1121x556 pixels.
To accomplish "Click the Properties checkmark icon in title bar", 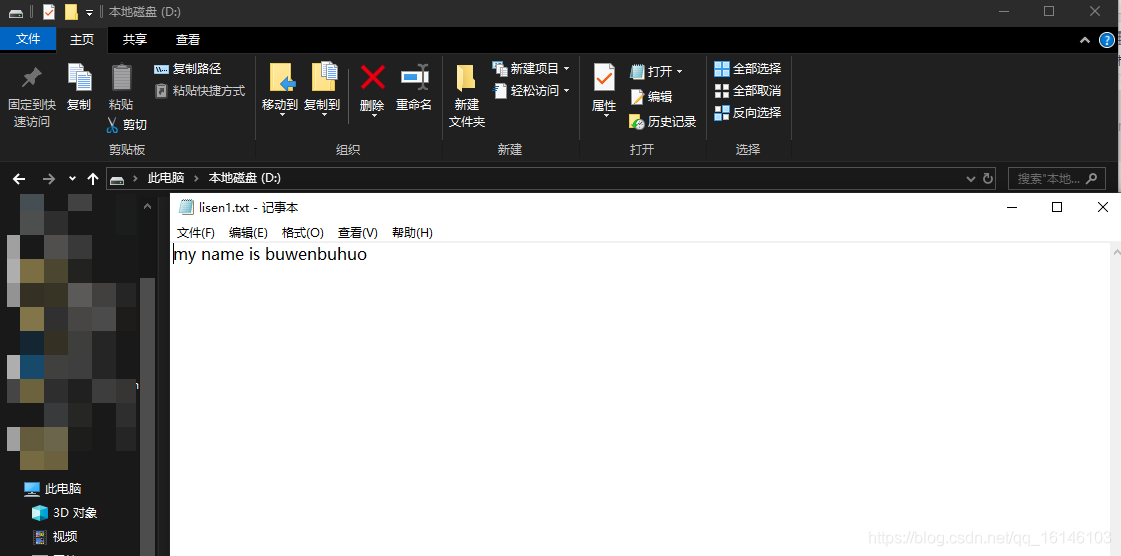I will click(49, 12).
